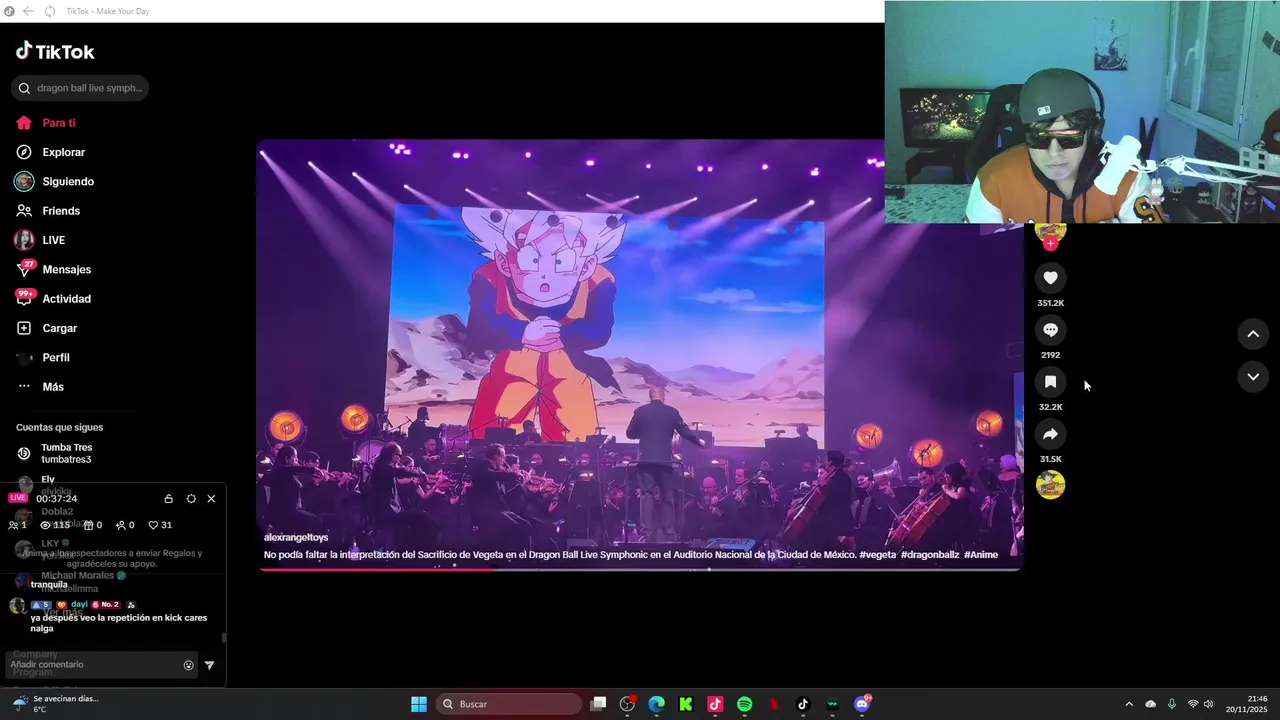Send comment with the paper plane icon
The image size is (1280, 720).
[x=209, y=665]
